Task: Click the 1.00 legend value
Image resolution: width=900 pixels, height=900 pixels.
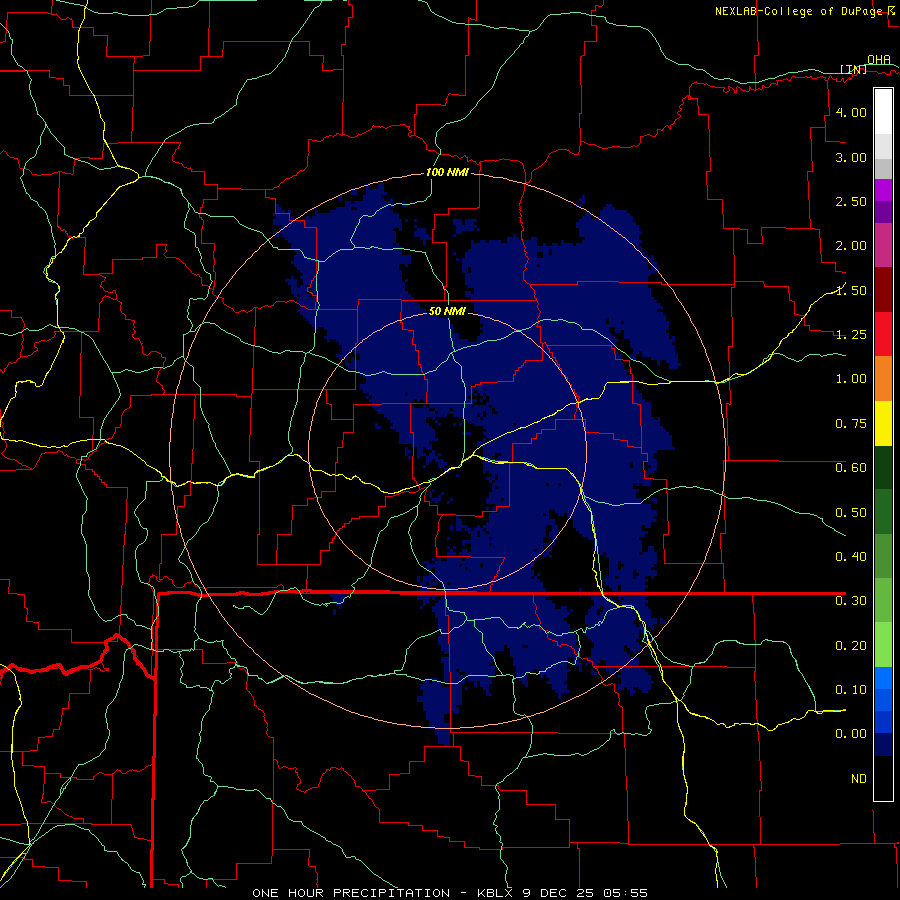Action: tap(851, 379)
